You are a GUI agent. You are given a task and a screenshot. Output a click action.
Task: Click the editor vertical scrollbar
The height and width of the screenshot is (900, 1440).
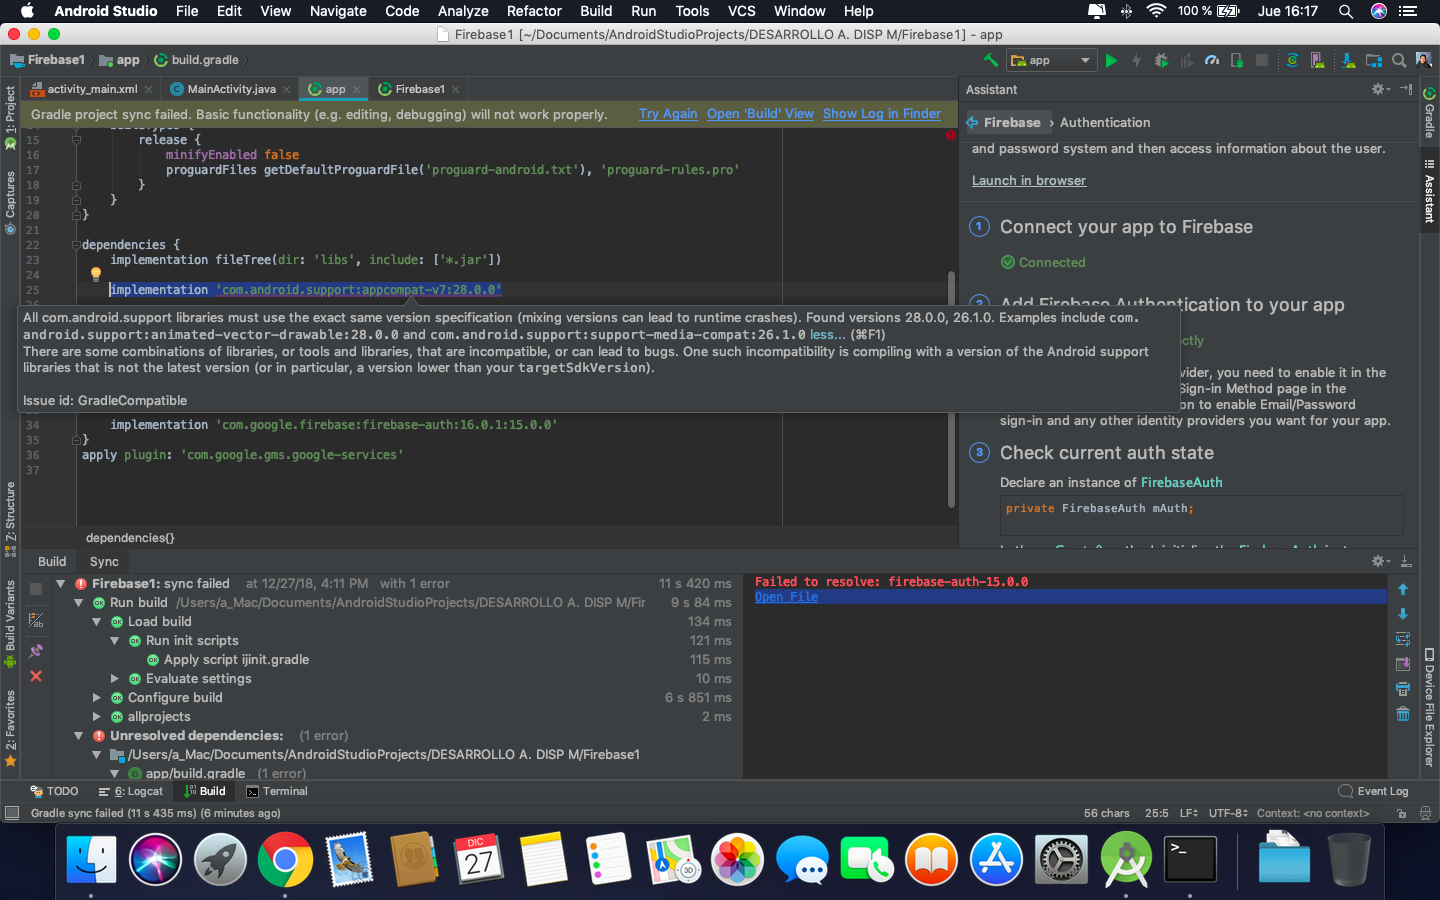[951, 390]
